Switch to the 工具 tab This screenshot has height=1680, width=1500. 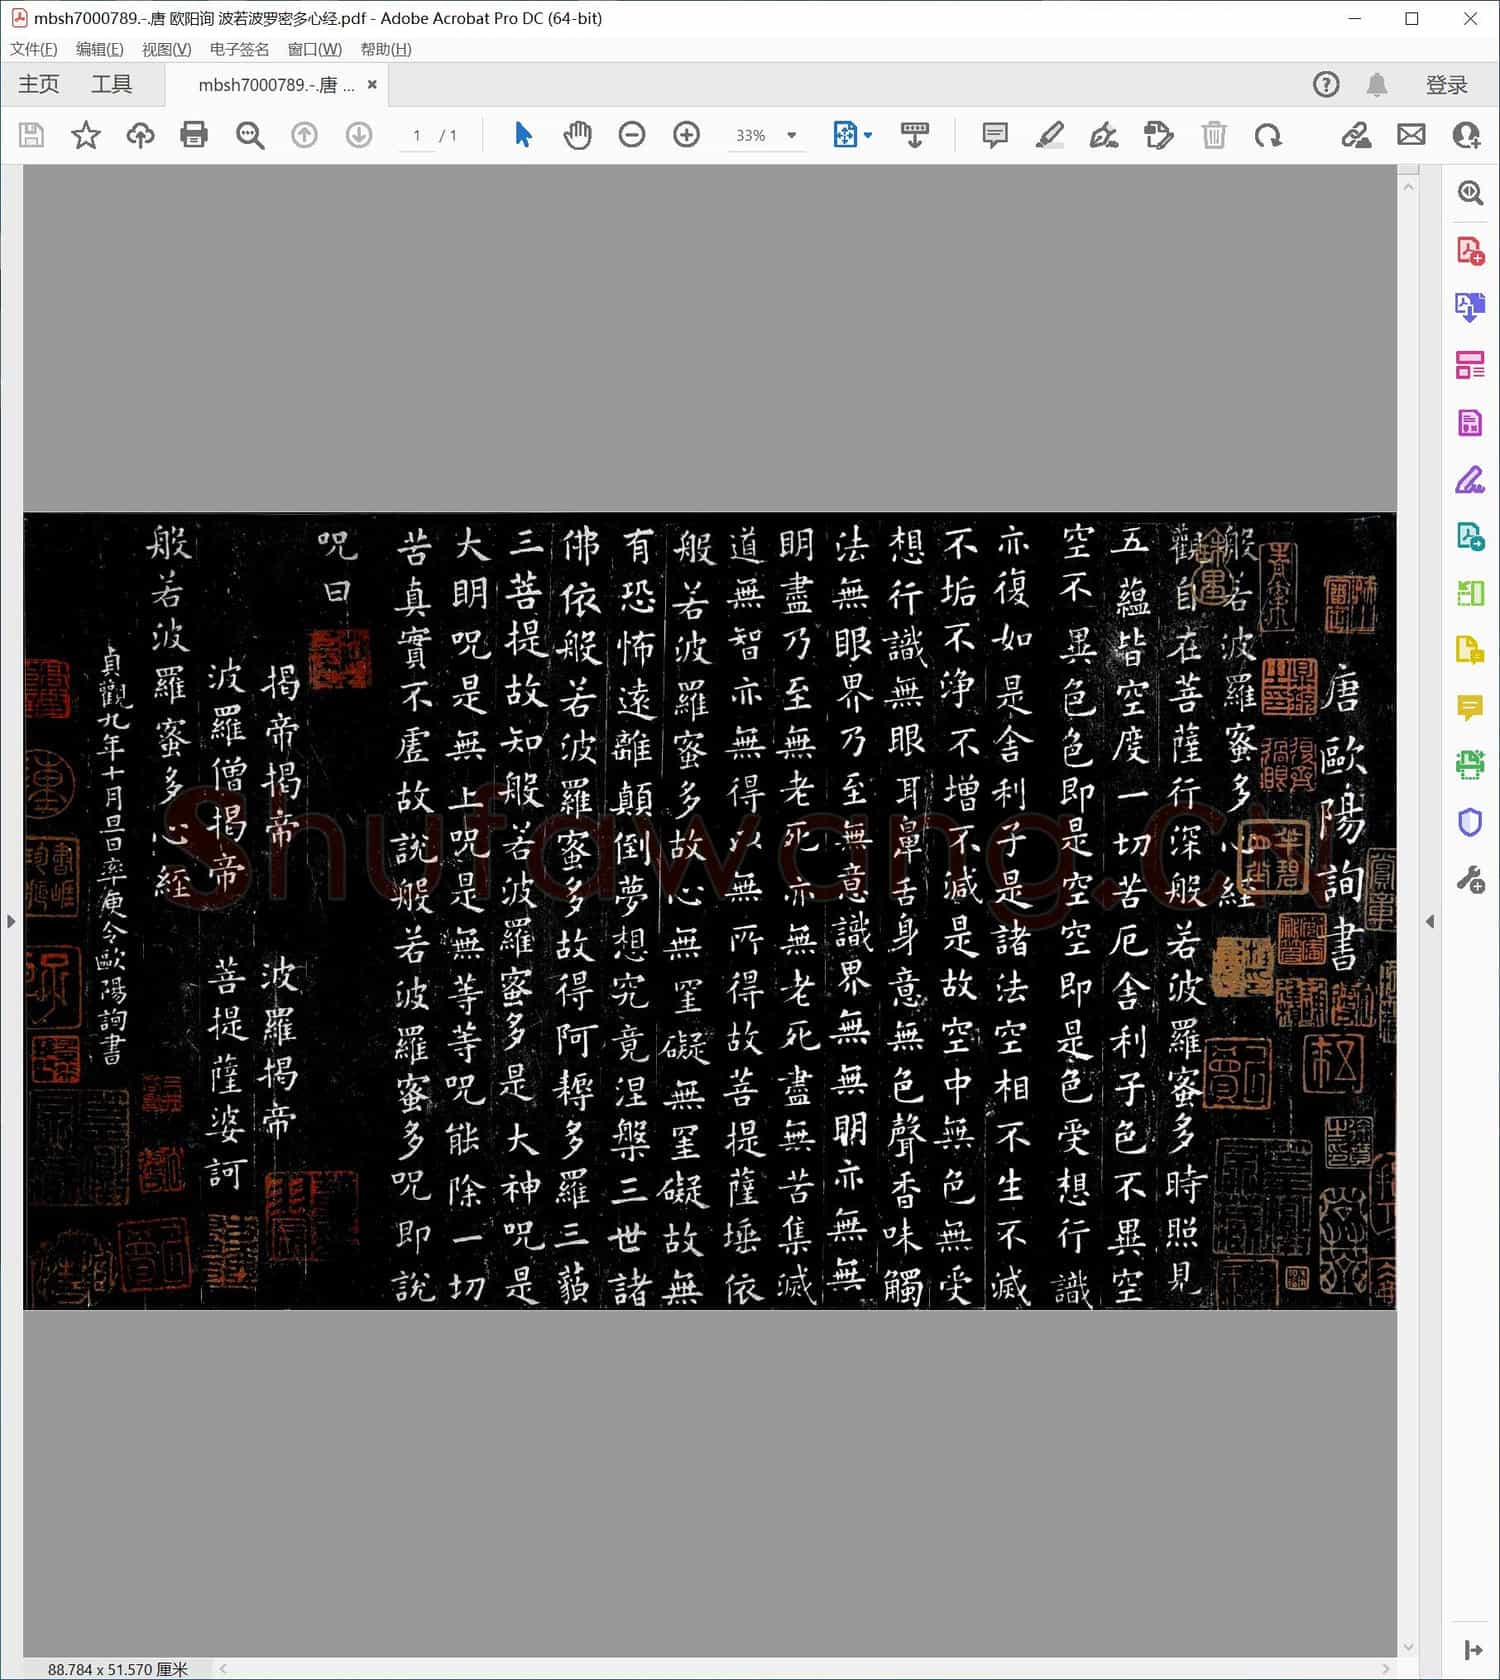[111, 85]
